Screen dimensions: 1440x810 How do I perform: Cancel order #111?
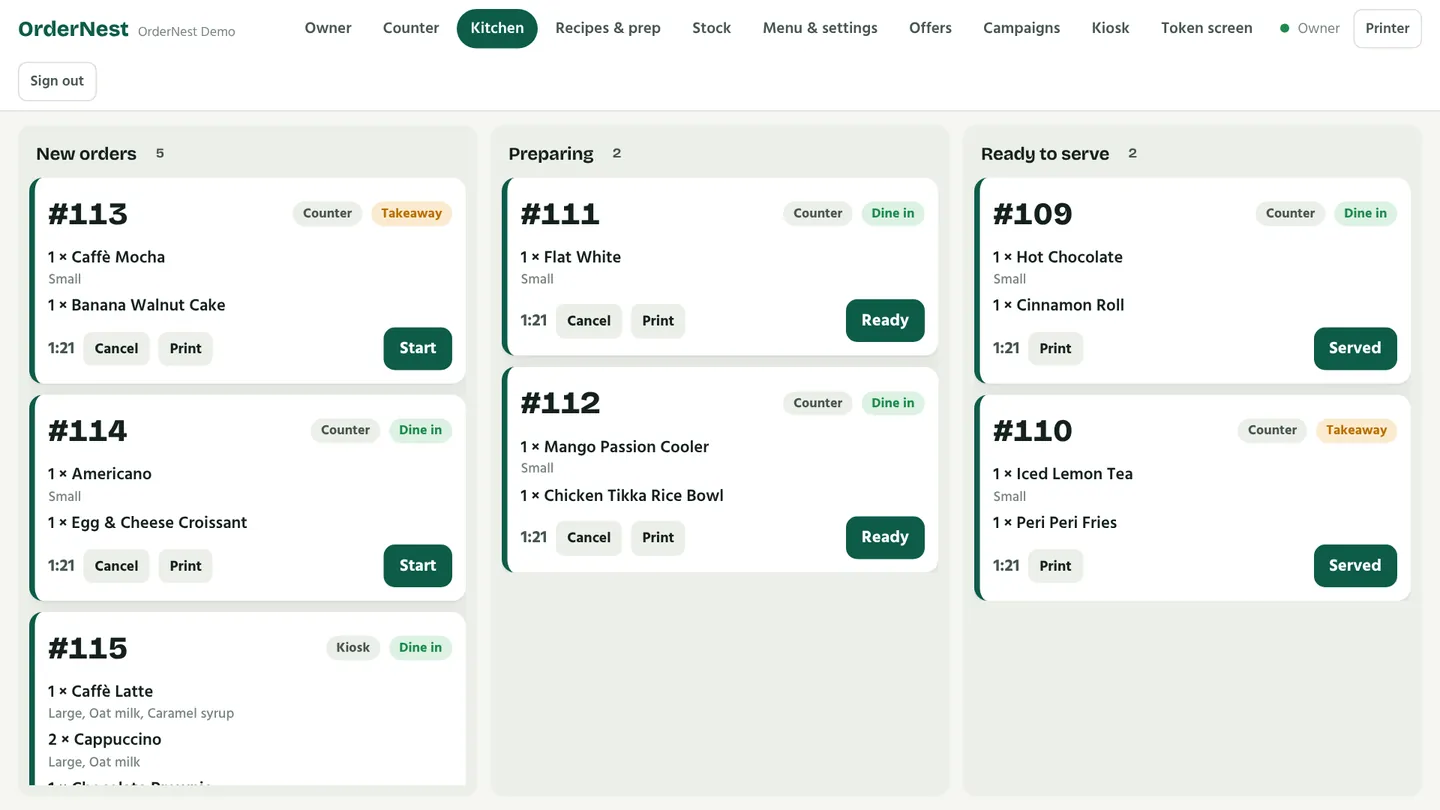(588, 321)
